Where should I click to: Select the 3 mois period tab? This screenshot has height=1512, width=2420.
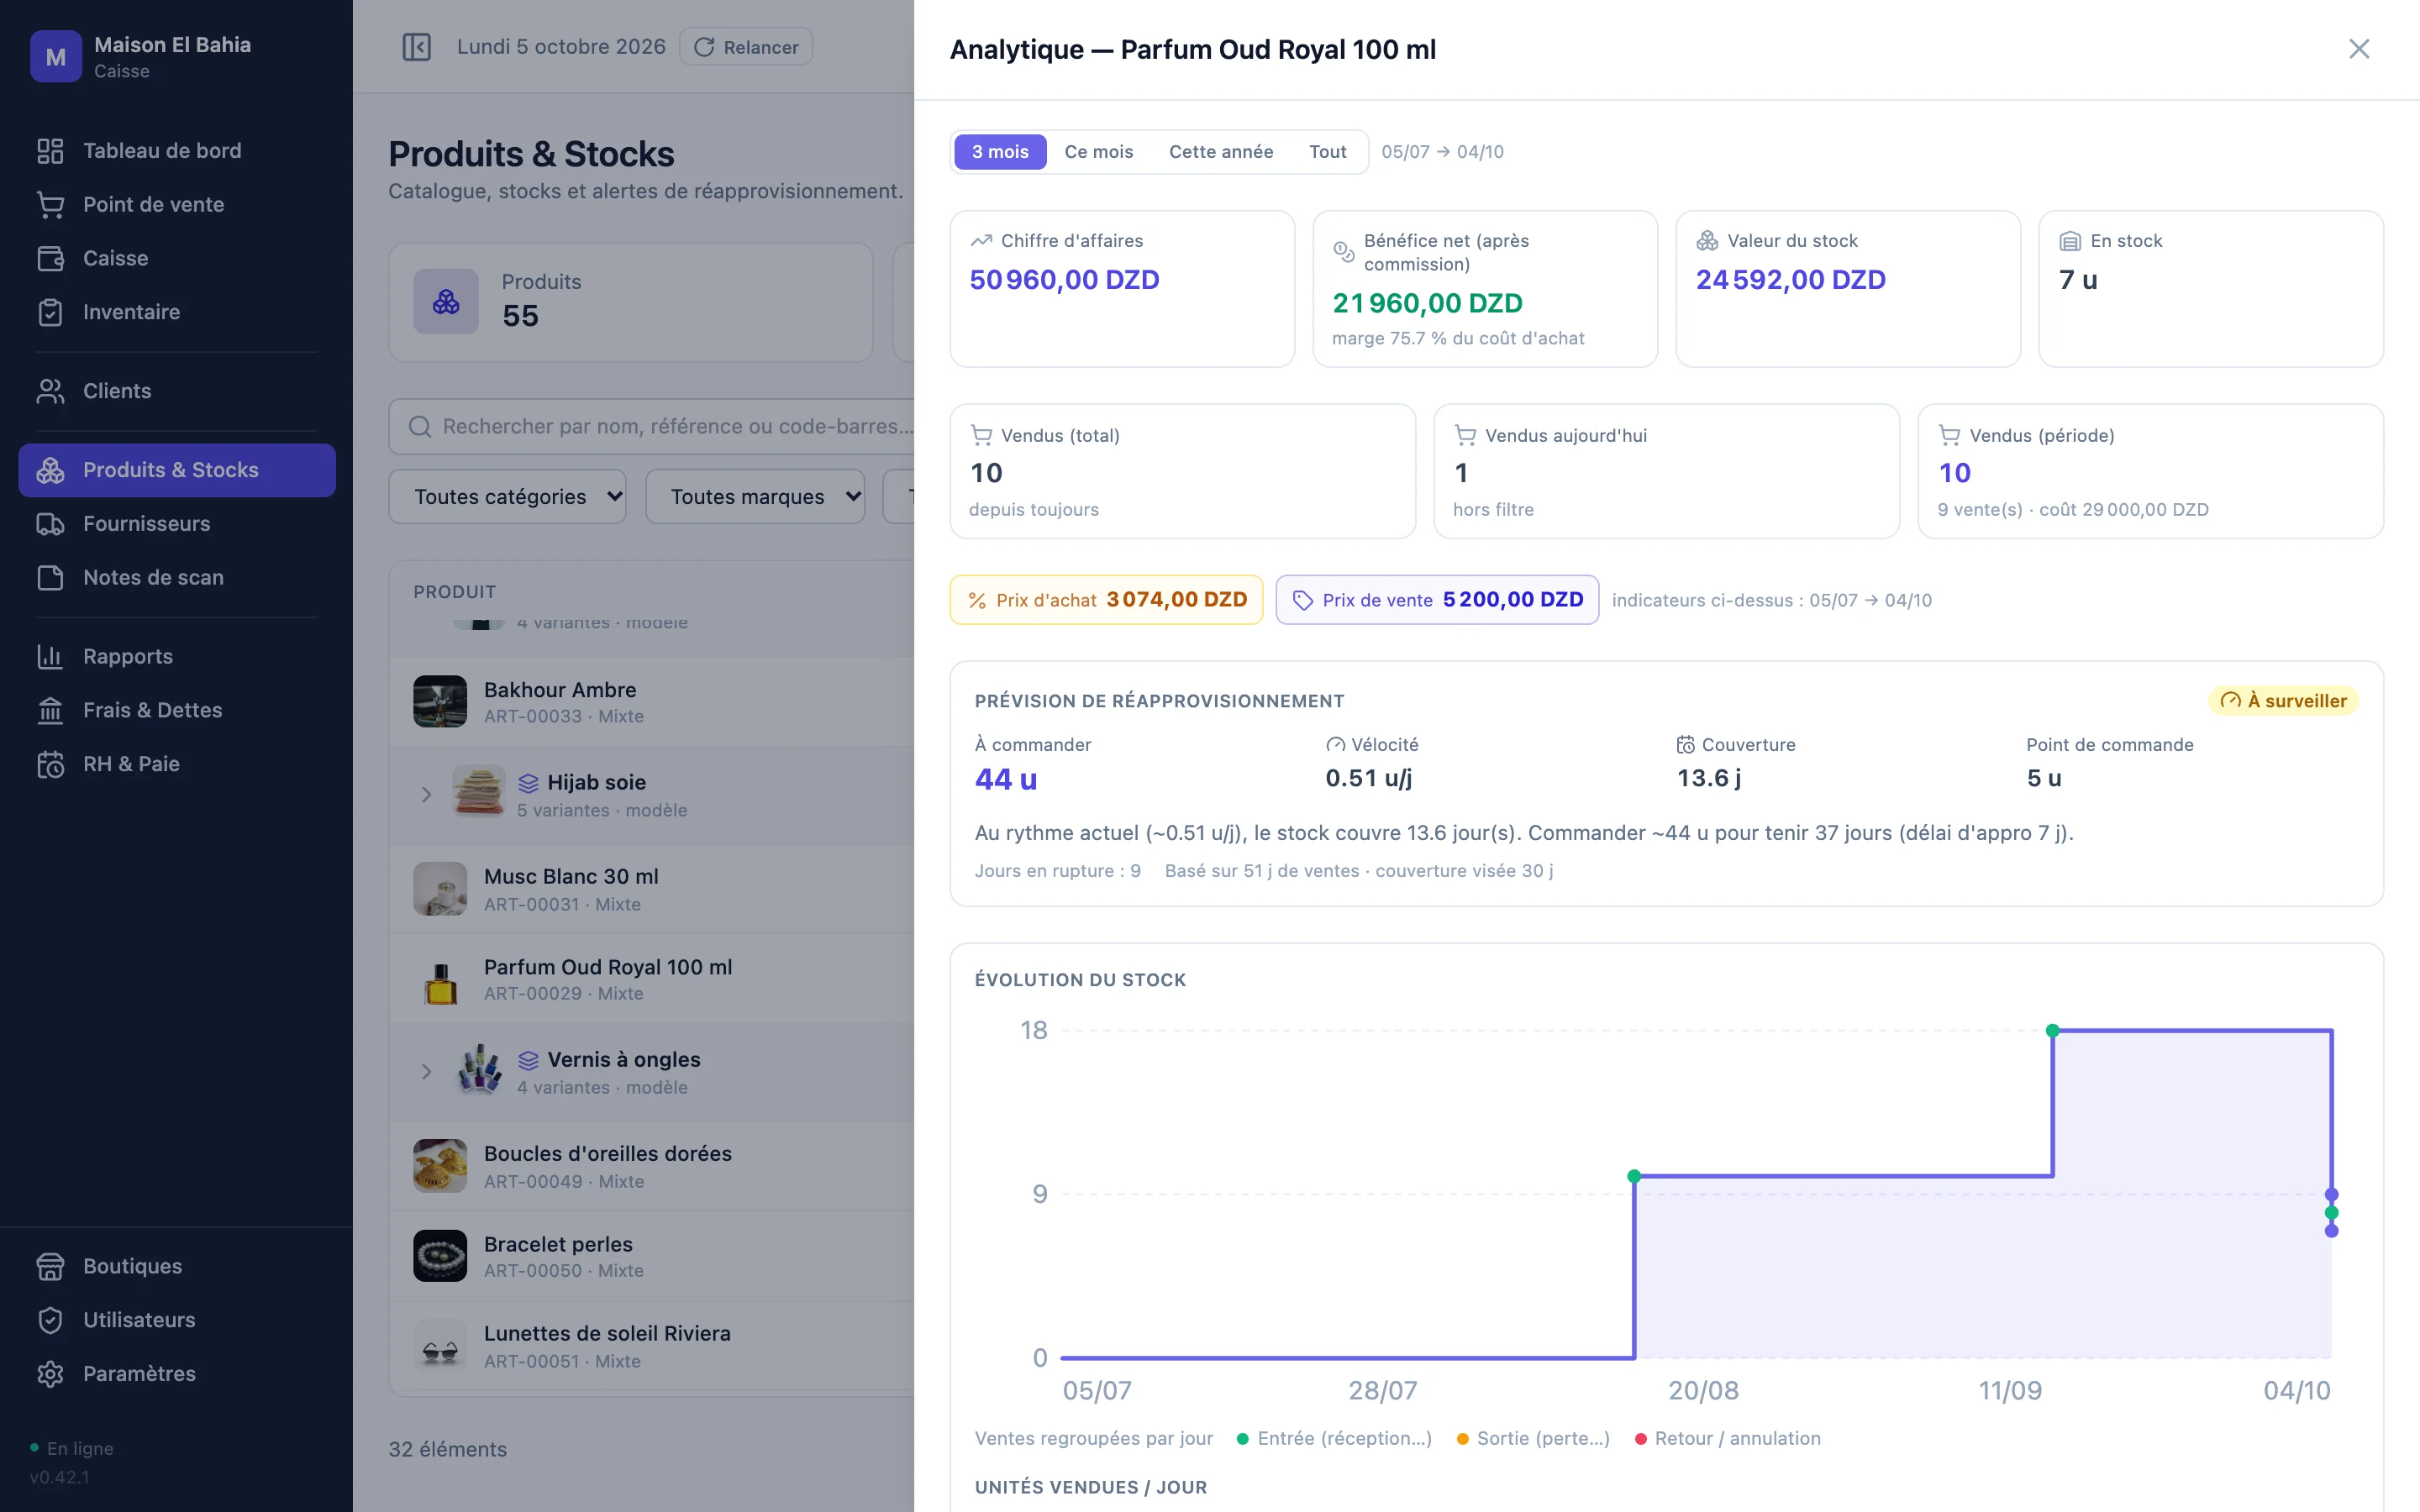click(1000, 152)
